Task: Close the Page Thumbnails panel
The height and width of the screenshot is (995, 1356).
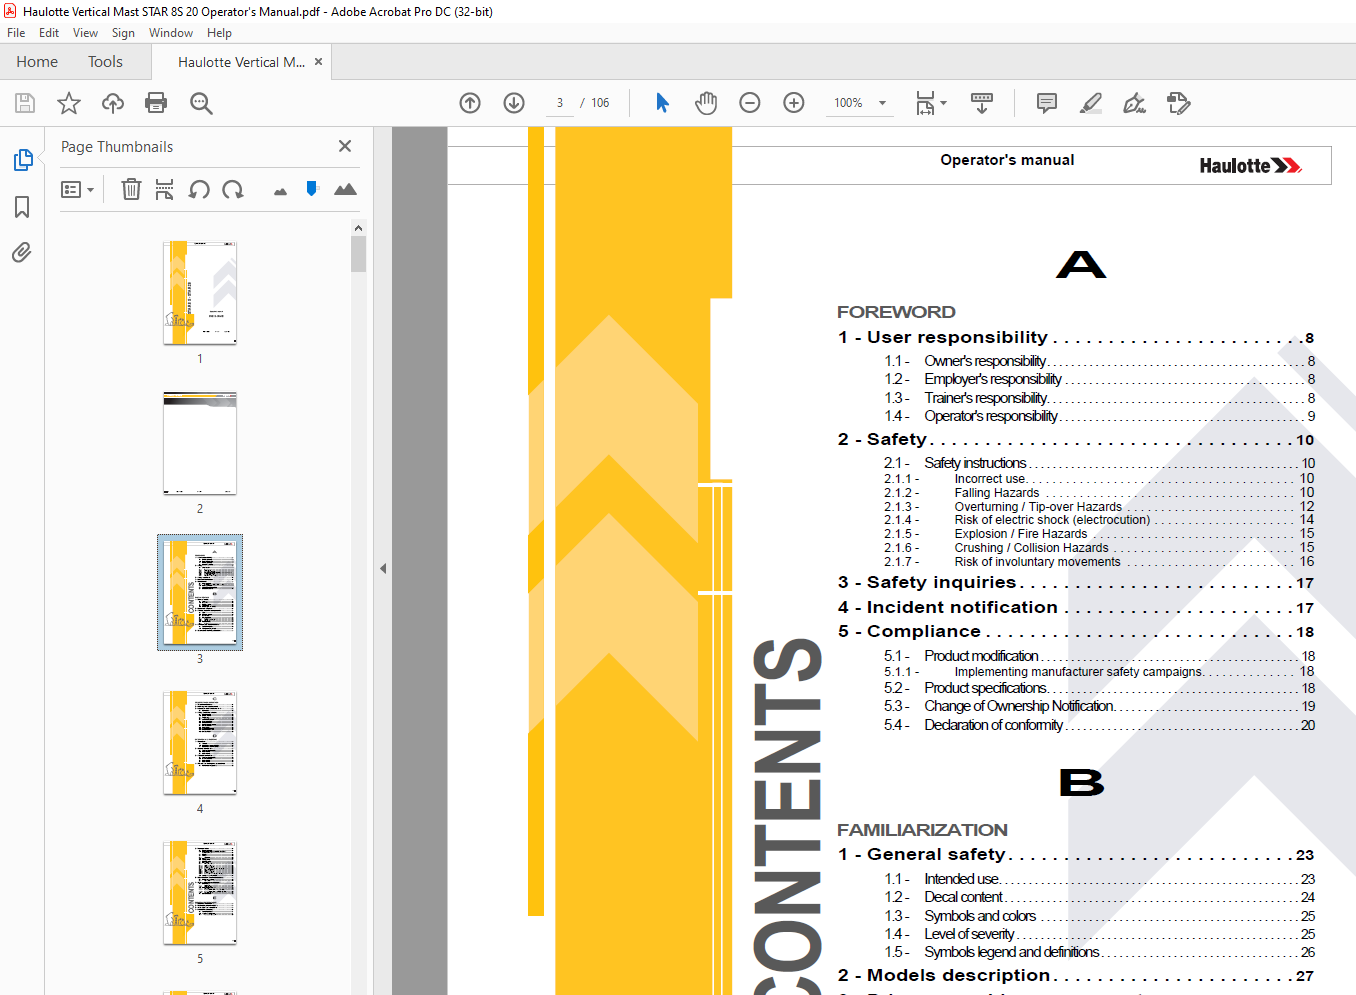Action: (345, 146)
